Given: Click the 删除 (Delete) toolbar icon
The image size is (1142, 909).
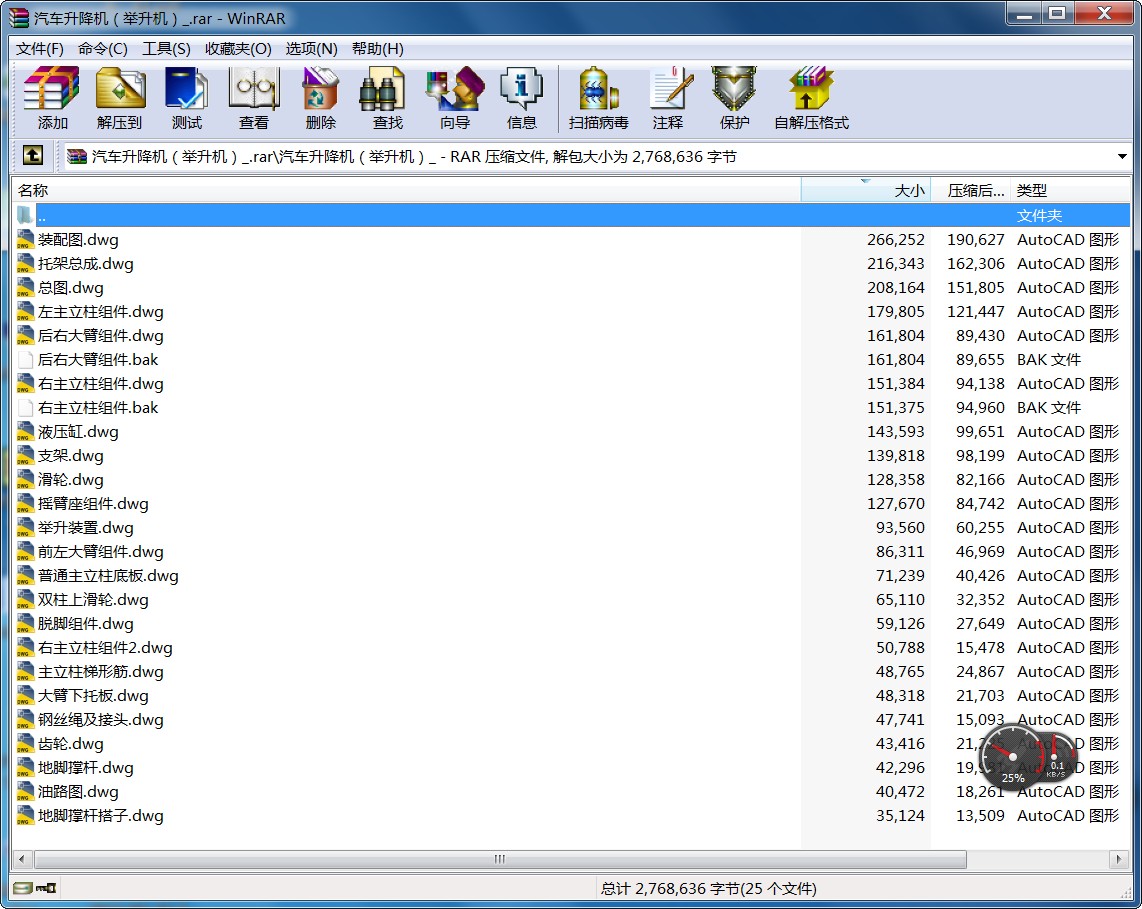Looking at the screenshot, I should [x=320, y=98].
